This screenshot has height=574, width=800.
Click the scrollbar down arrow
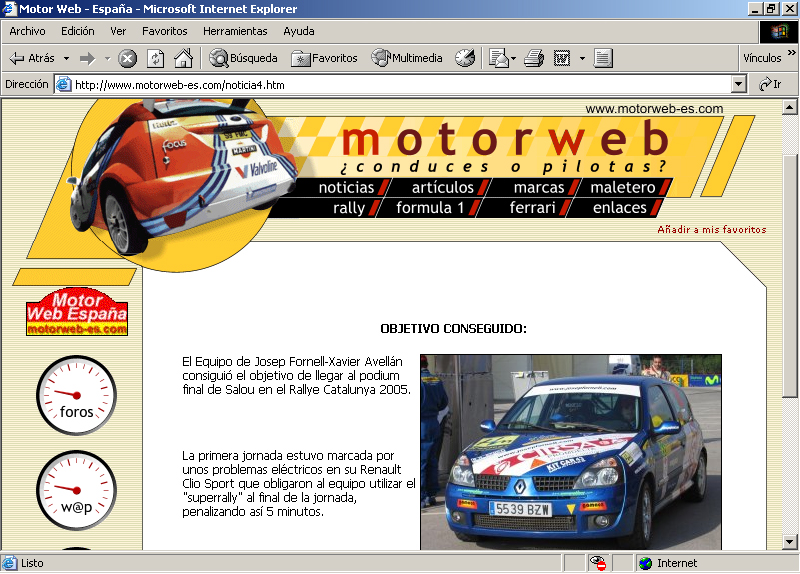coord(790,542)
